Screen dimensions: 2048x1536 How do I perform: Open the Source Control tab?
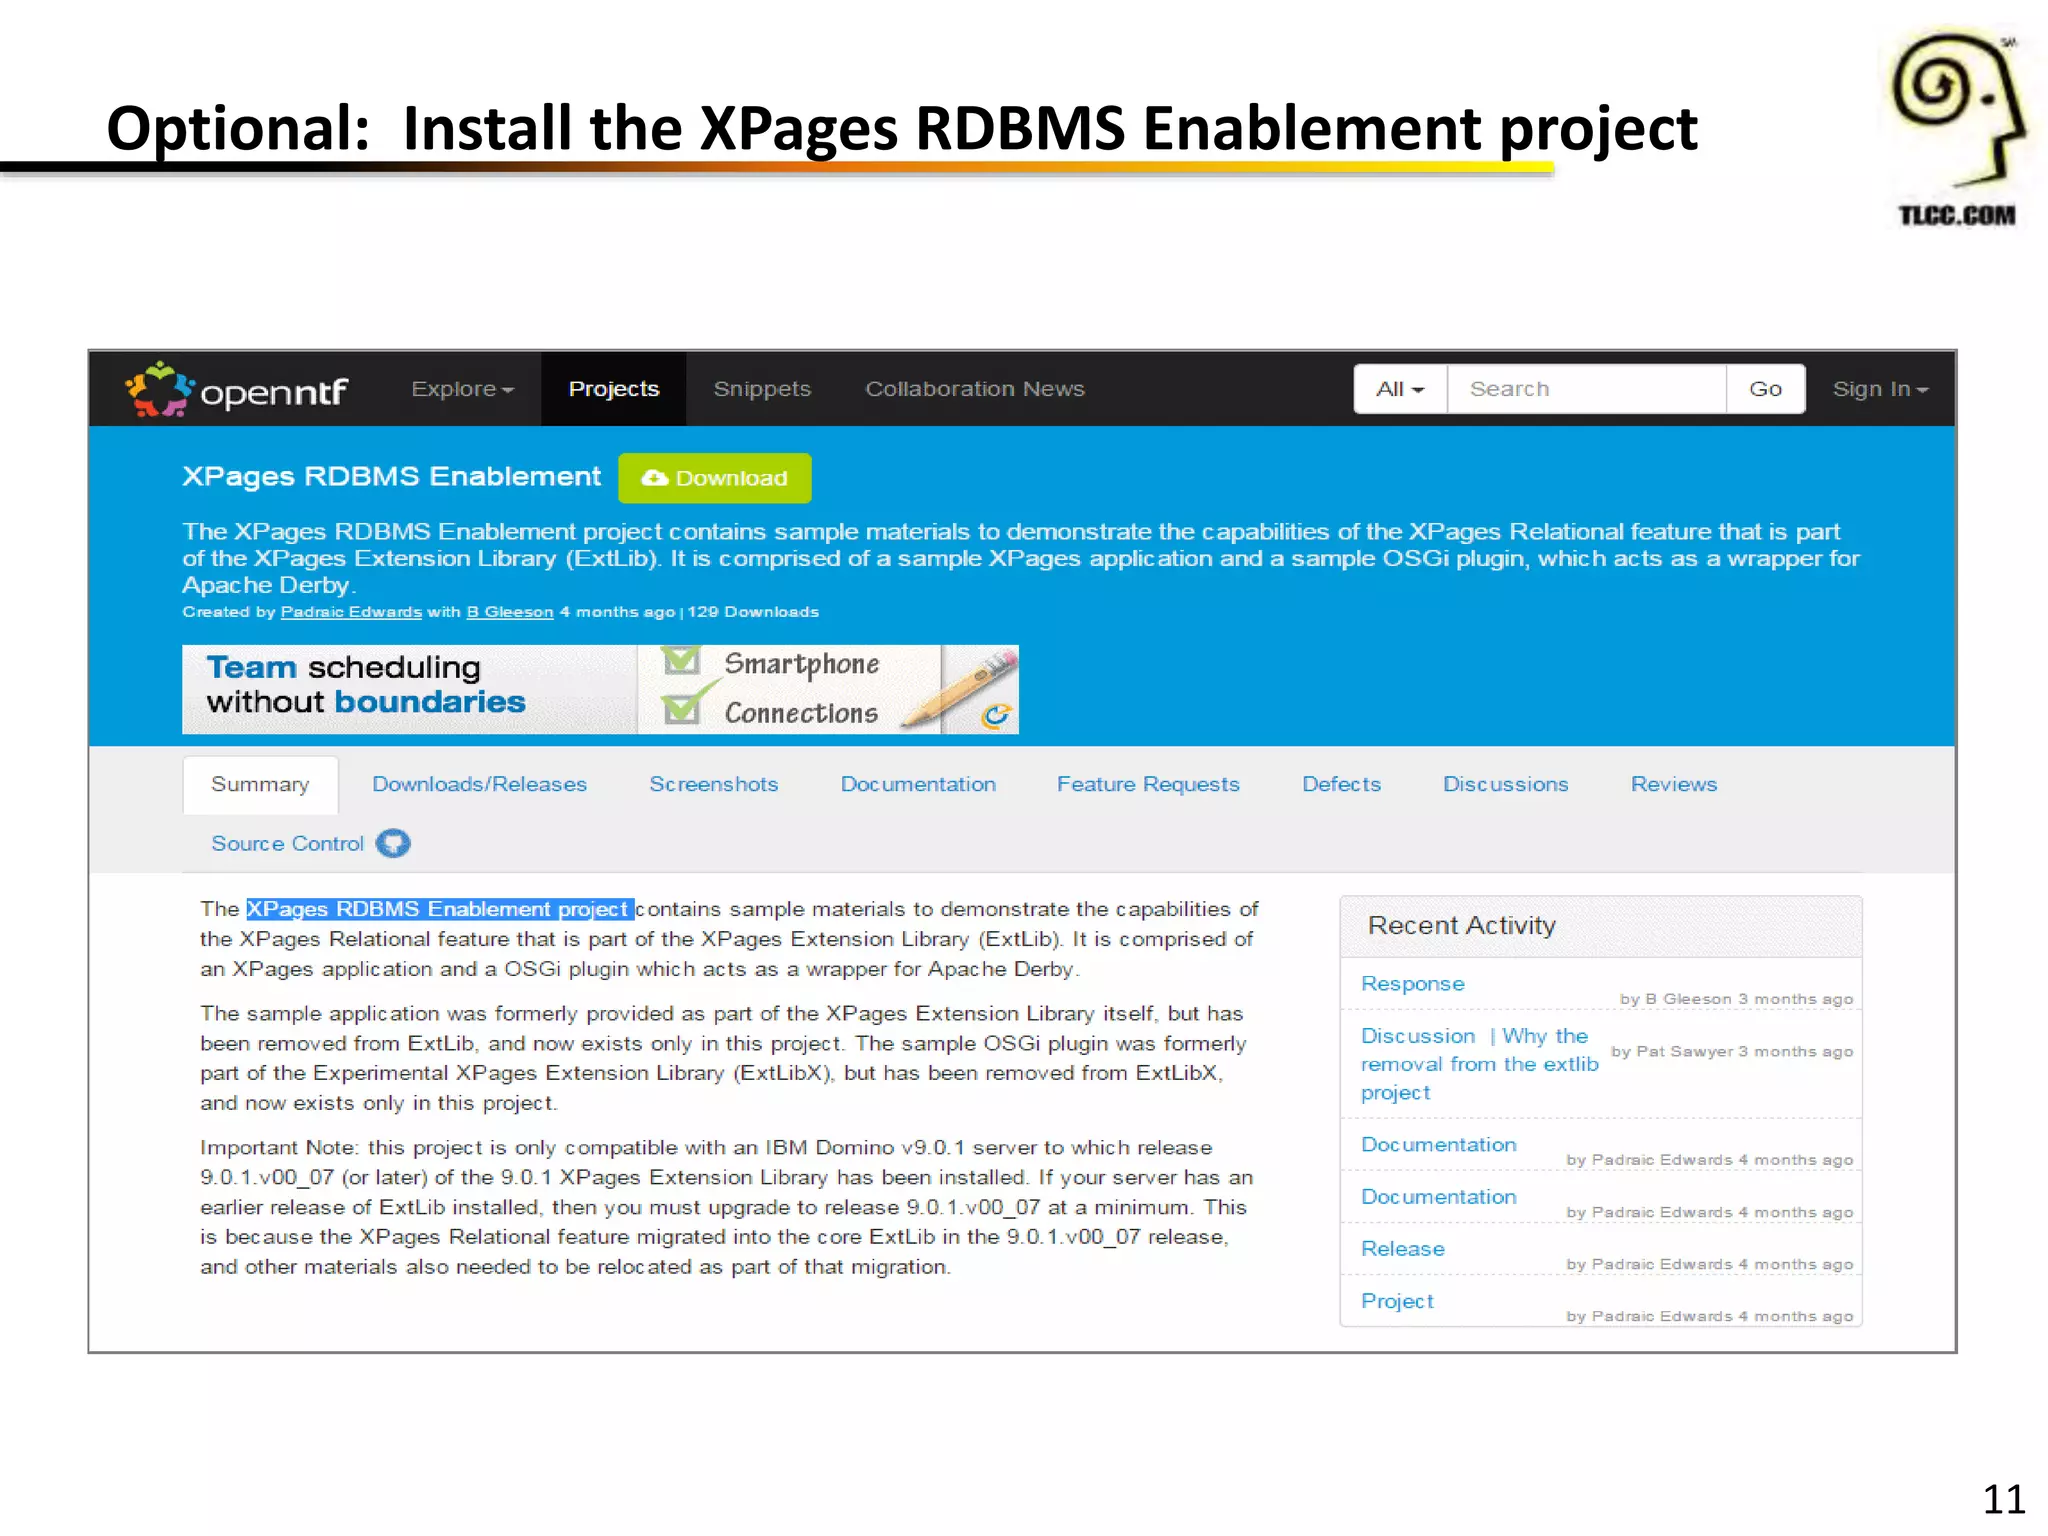tap(288, 844)
